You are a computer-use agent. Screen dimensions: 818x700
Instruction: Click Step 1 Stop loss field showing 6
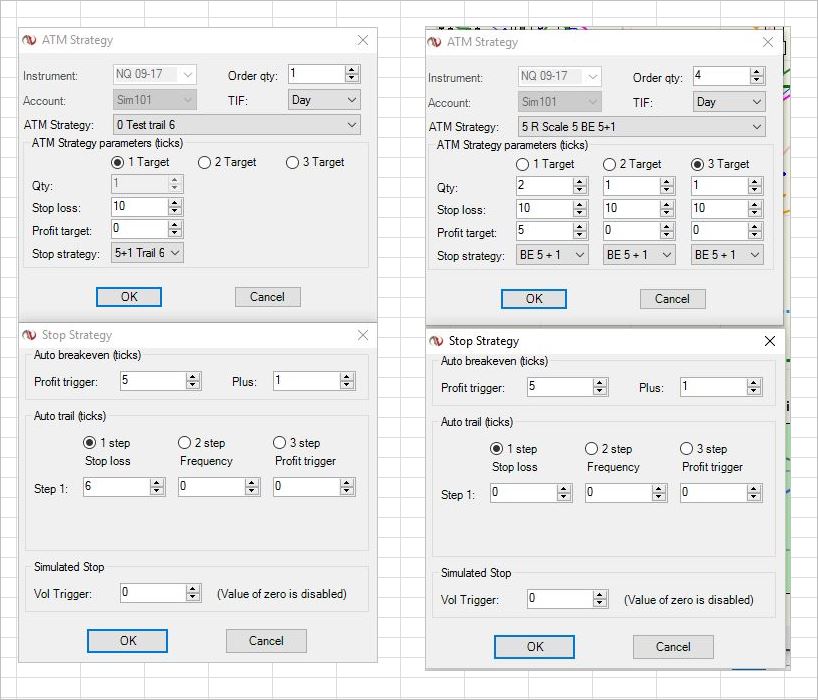pos(116,487)
